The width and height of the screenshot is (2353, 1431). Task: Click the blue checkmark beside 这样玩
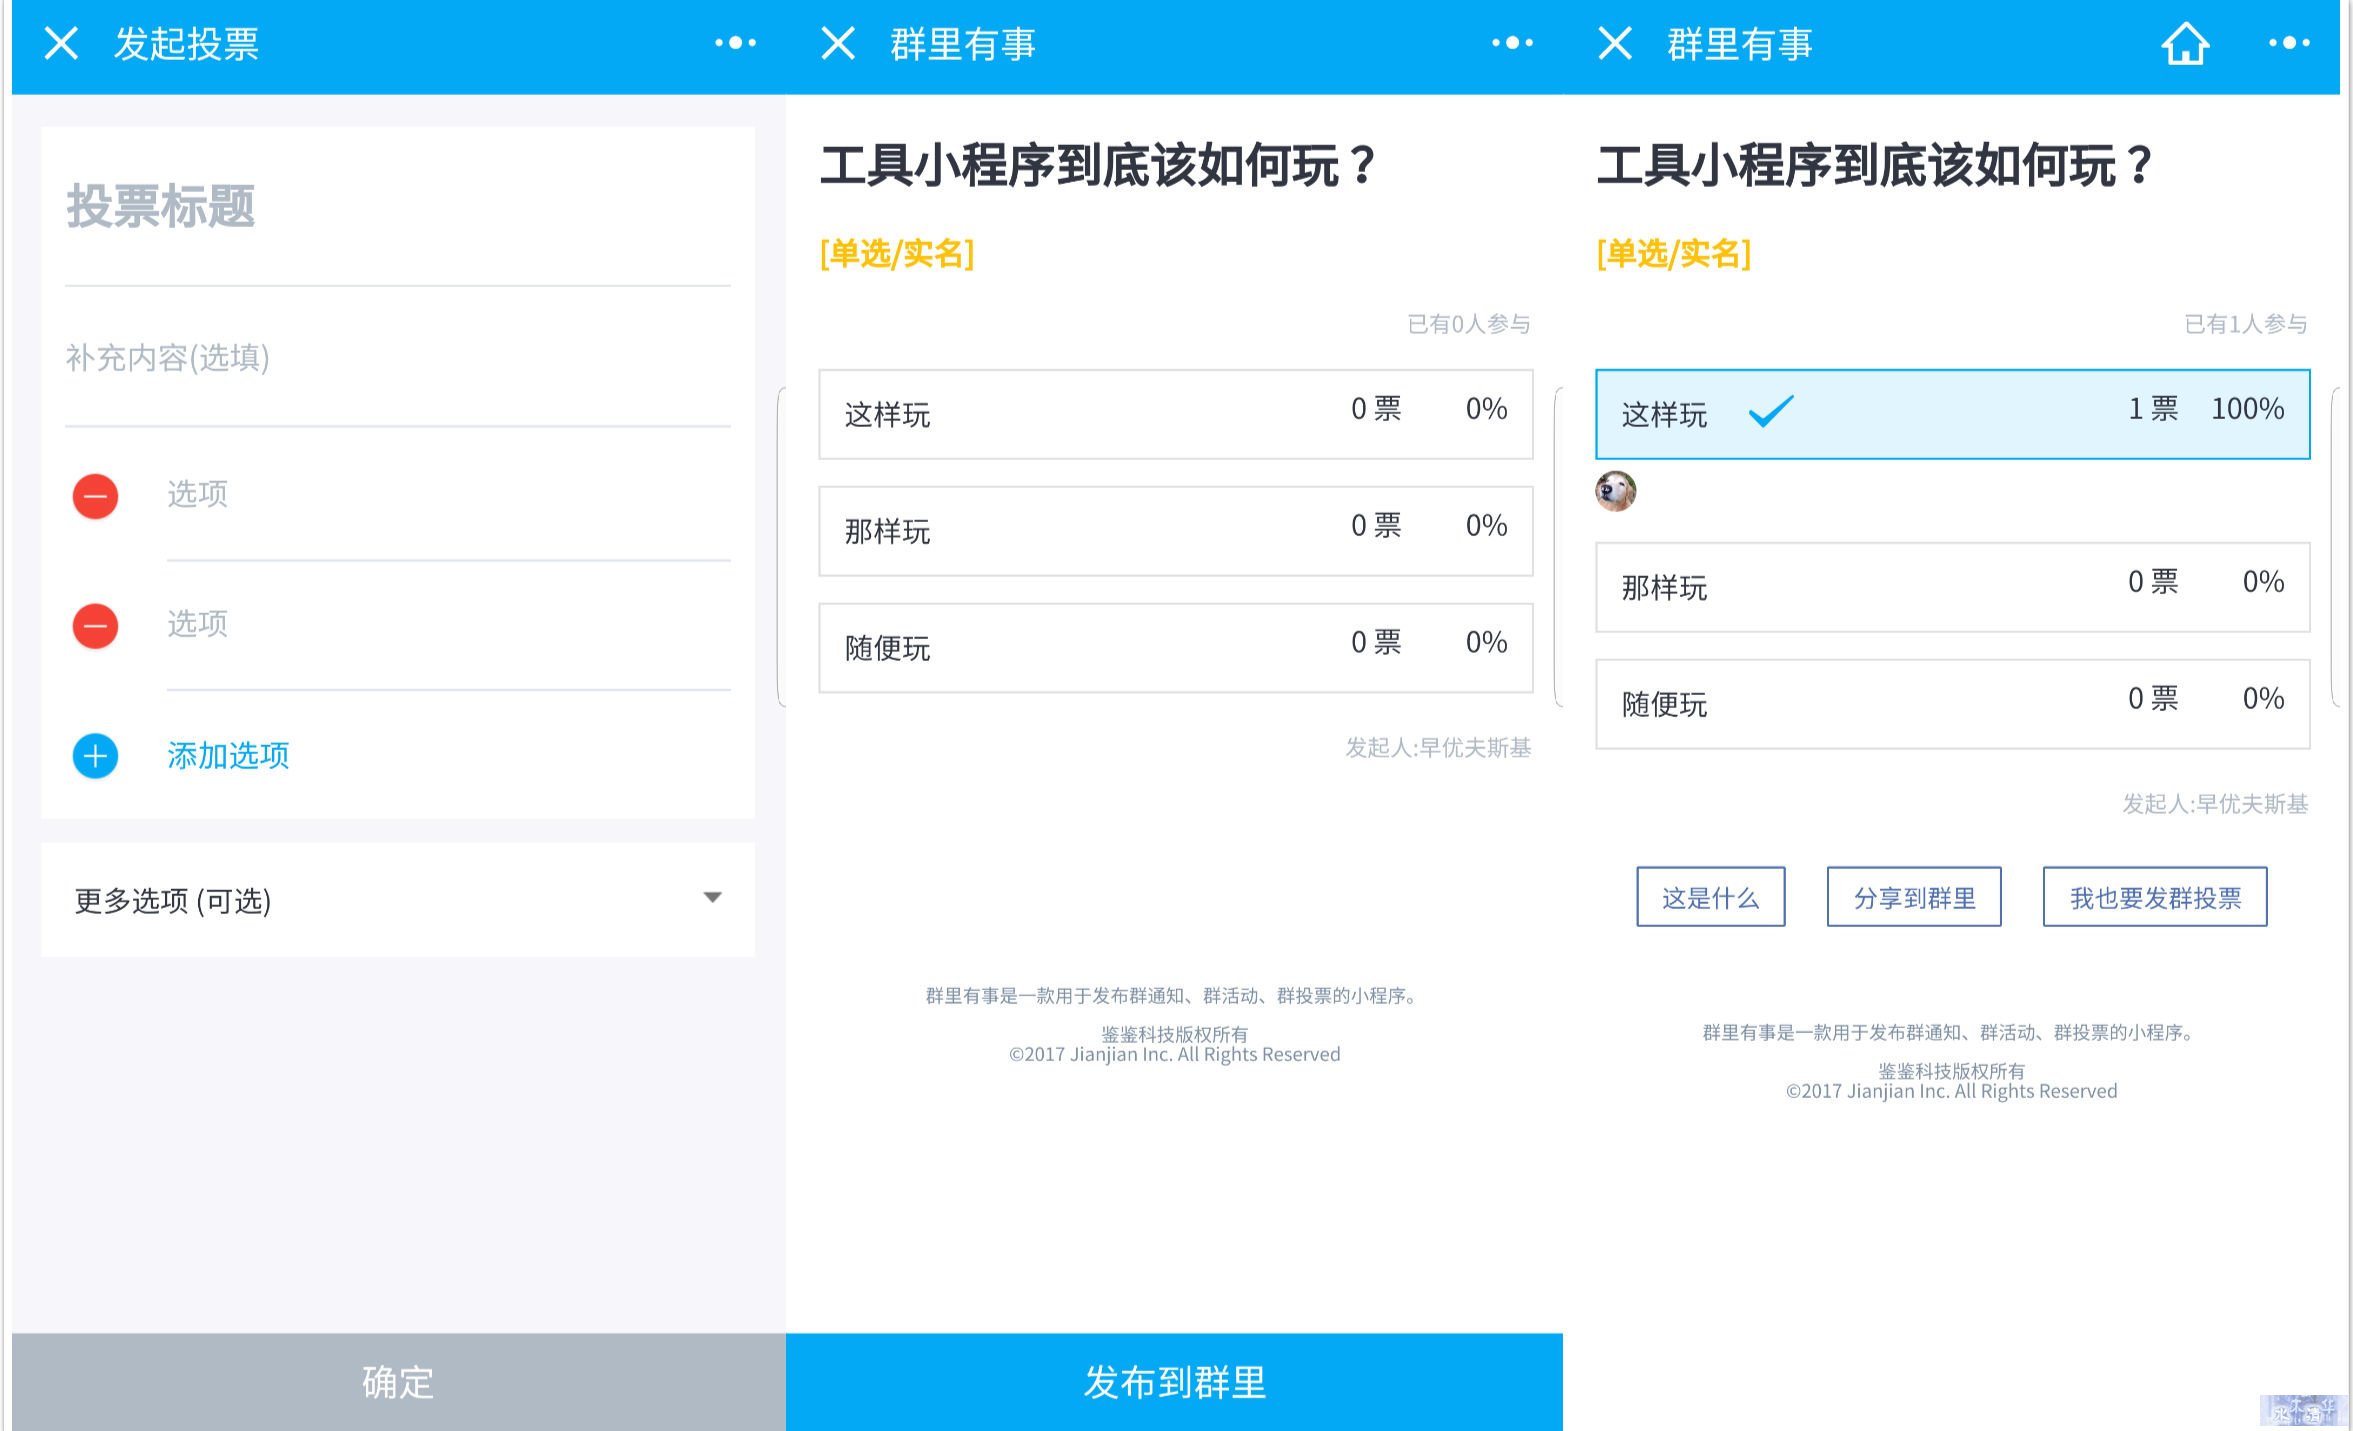tap(1771, 411)
